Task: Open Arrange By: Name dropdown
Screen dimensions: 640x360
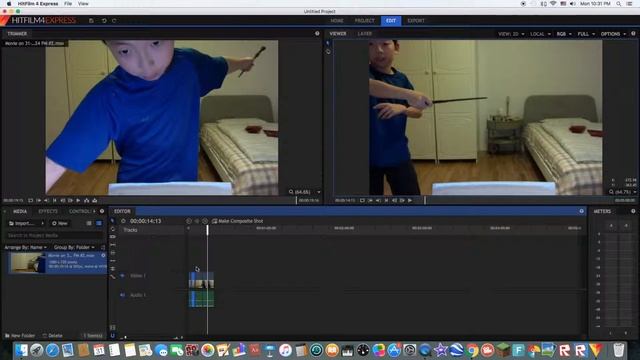Action: pos(25,247)
